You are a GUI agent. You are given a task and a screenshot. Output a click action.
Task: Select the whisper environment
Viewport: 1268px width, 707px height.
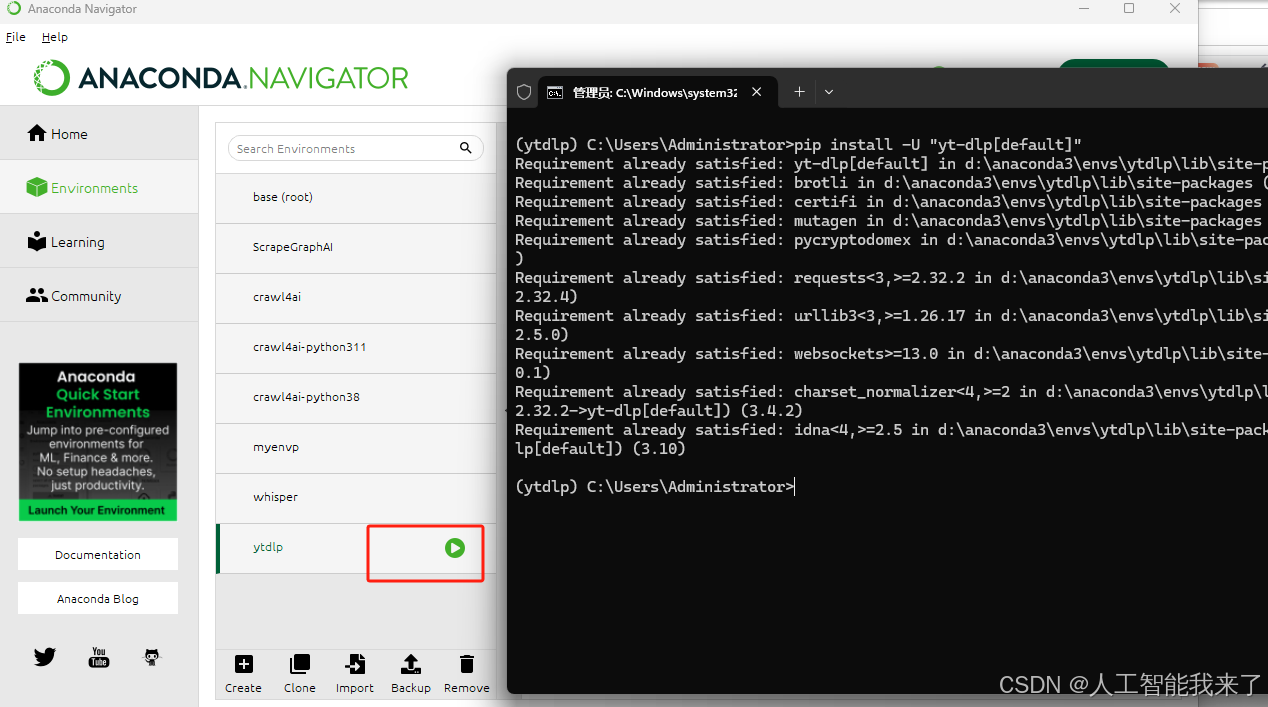356,497
